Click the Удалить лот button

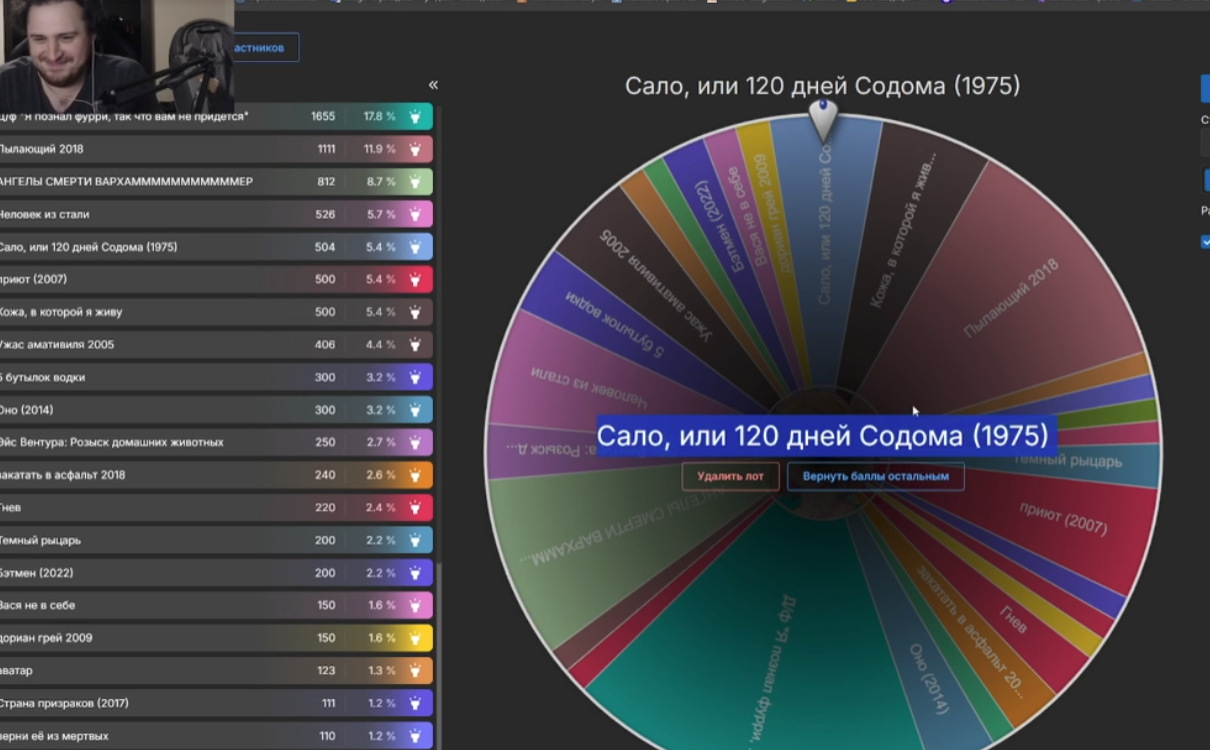[x=730, y=476]
